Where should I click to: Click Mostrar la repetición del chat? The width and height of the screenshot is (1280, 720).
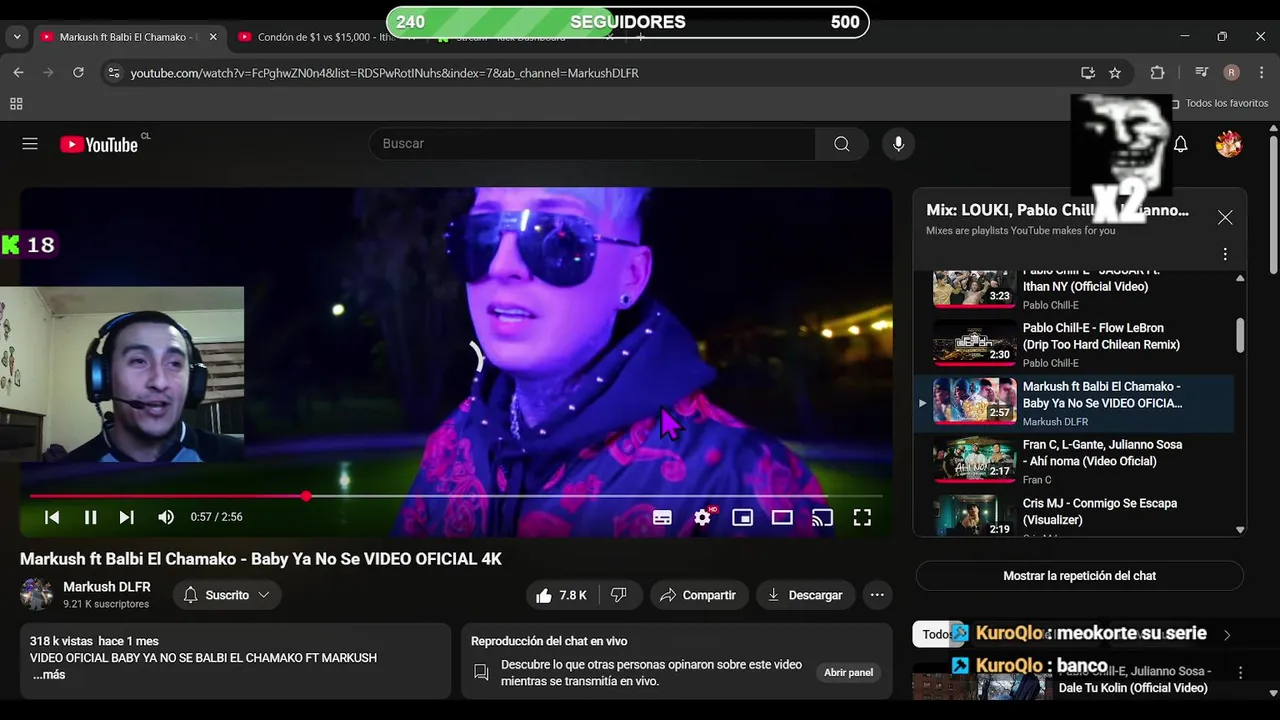pos(1079,576)
